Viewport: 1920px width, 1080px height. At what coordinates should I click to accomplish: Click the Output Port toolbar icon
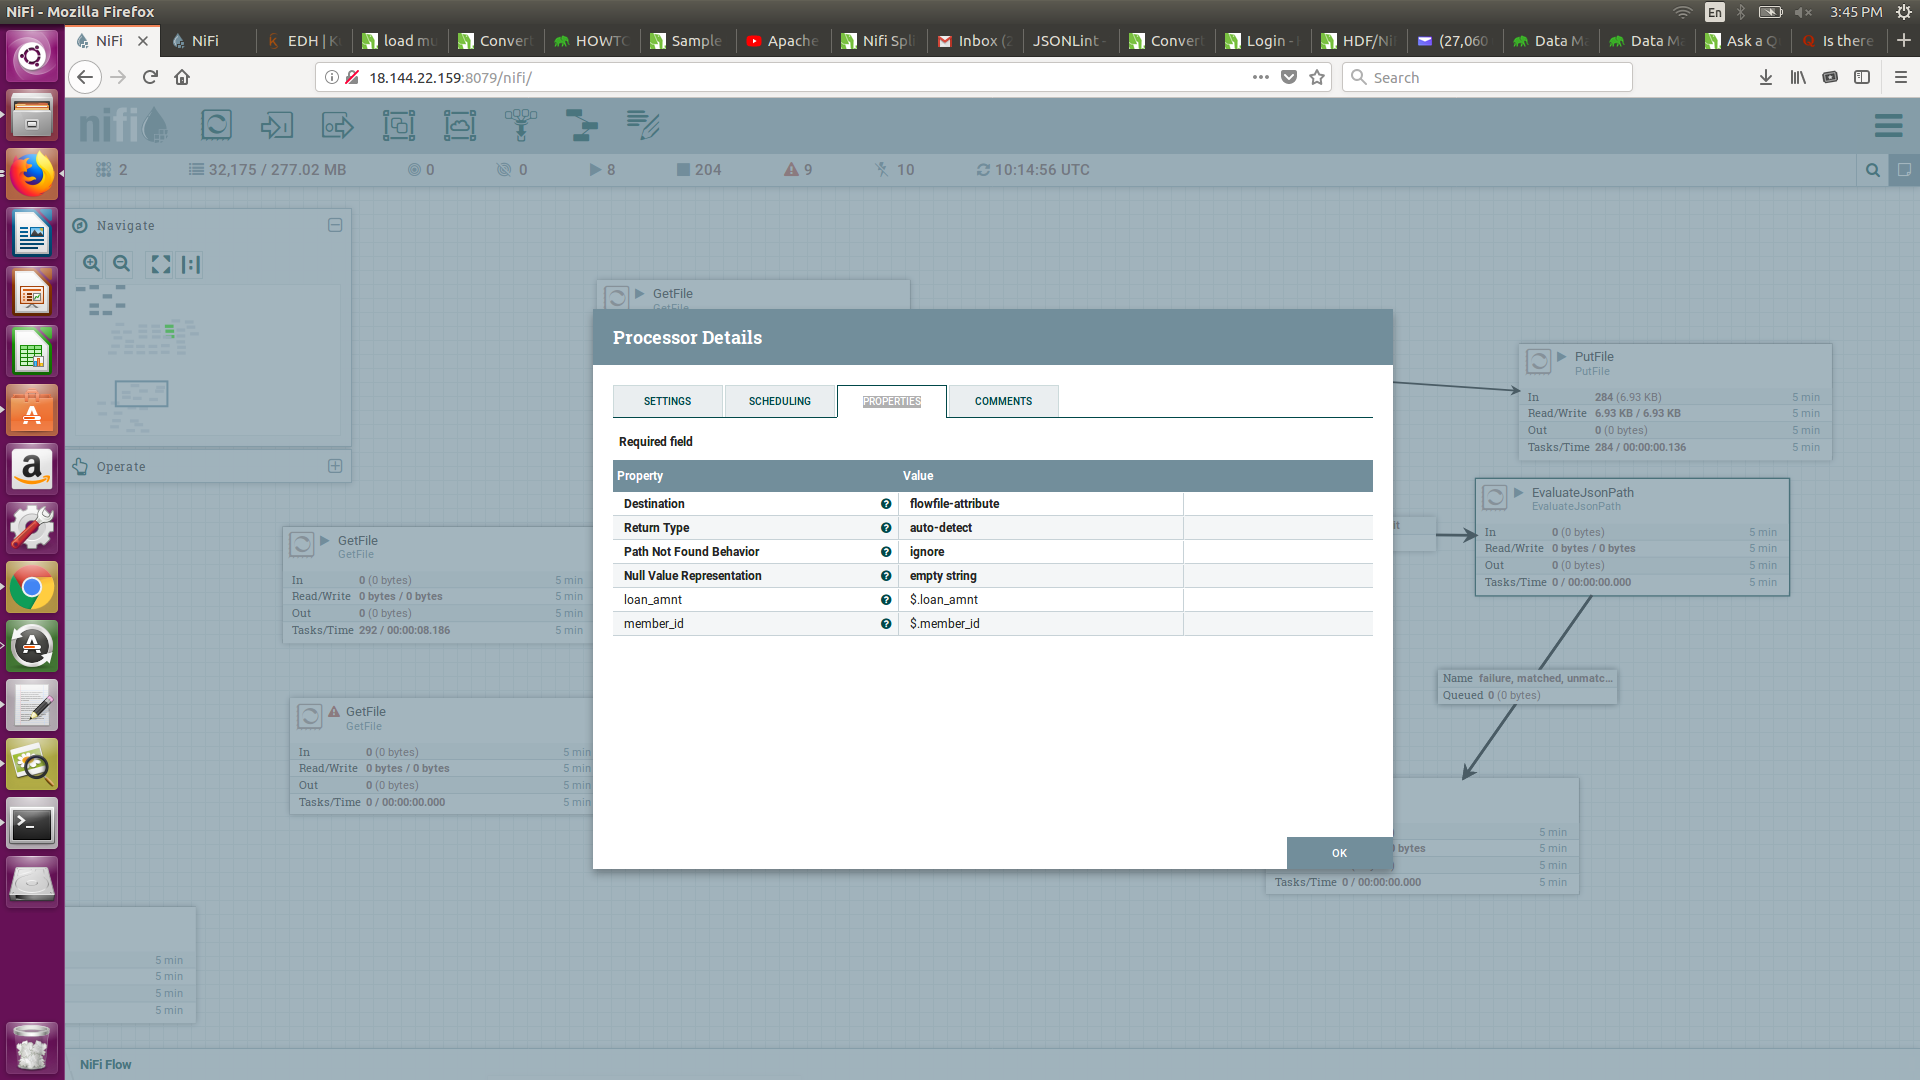337,125
